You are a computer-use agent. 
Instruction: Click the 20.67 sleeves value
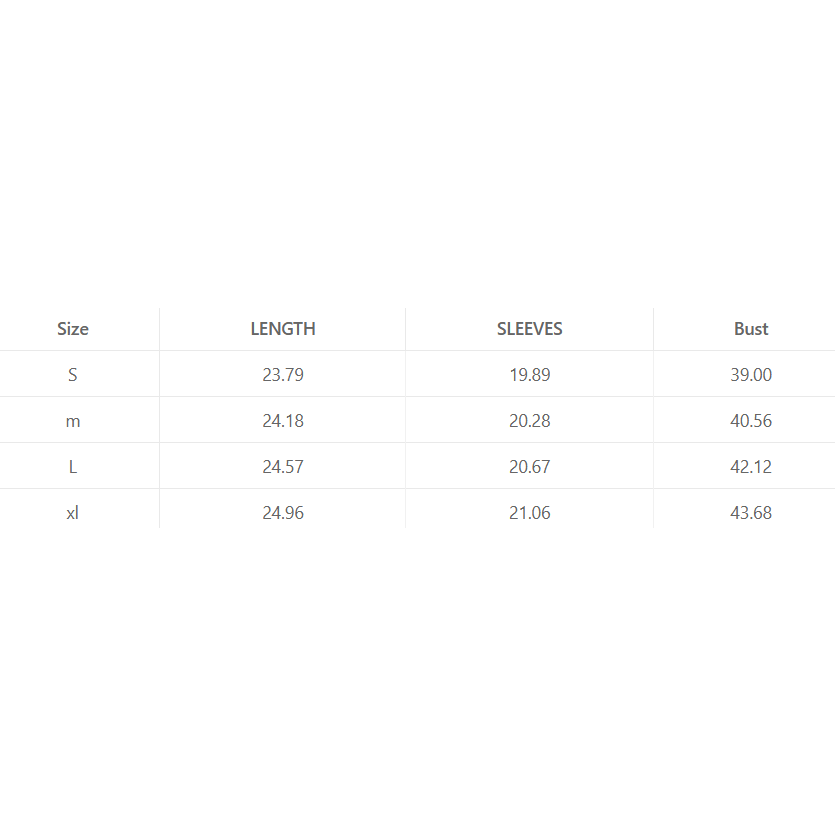(x=530, y=467)
